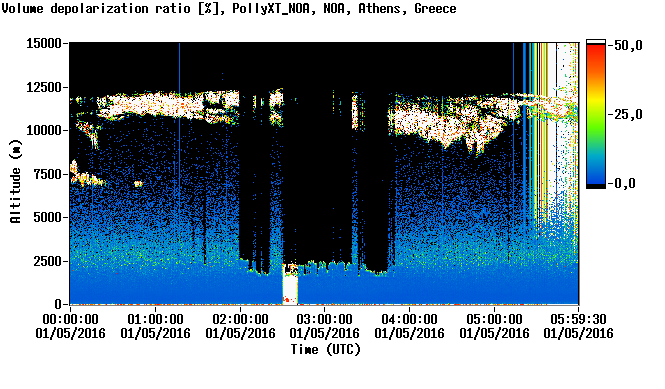Click the 0,0 colorbar minimum label
This screenshot has width=665, height=389.
[x=624, y=183]
